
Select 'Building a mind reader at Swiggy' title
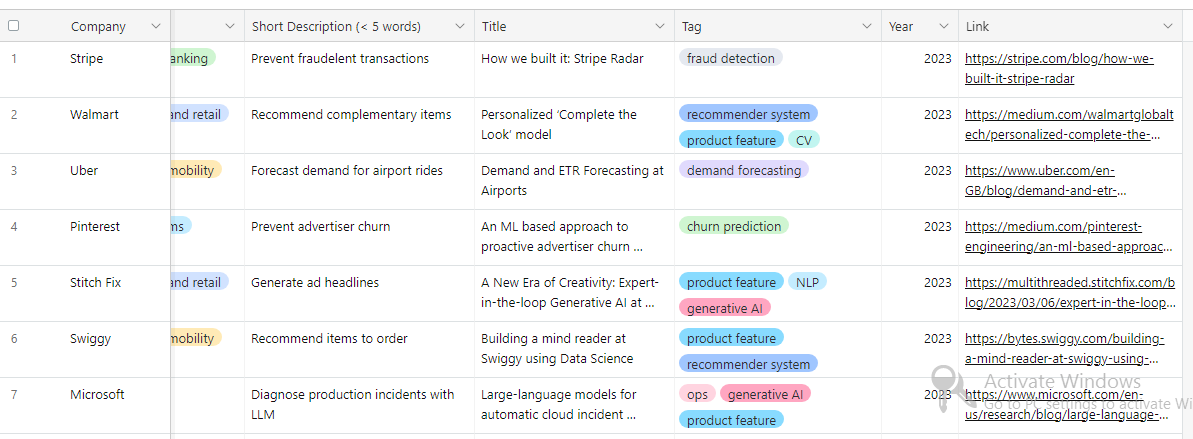[574, 349]
